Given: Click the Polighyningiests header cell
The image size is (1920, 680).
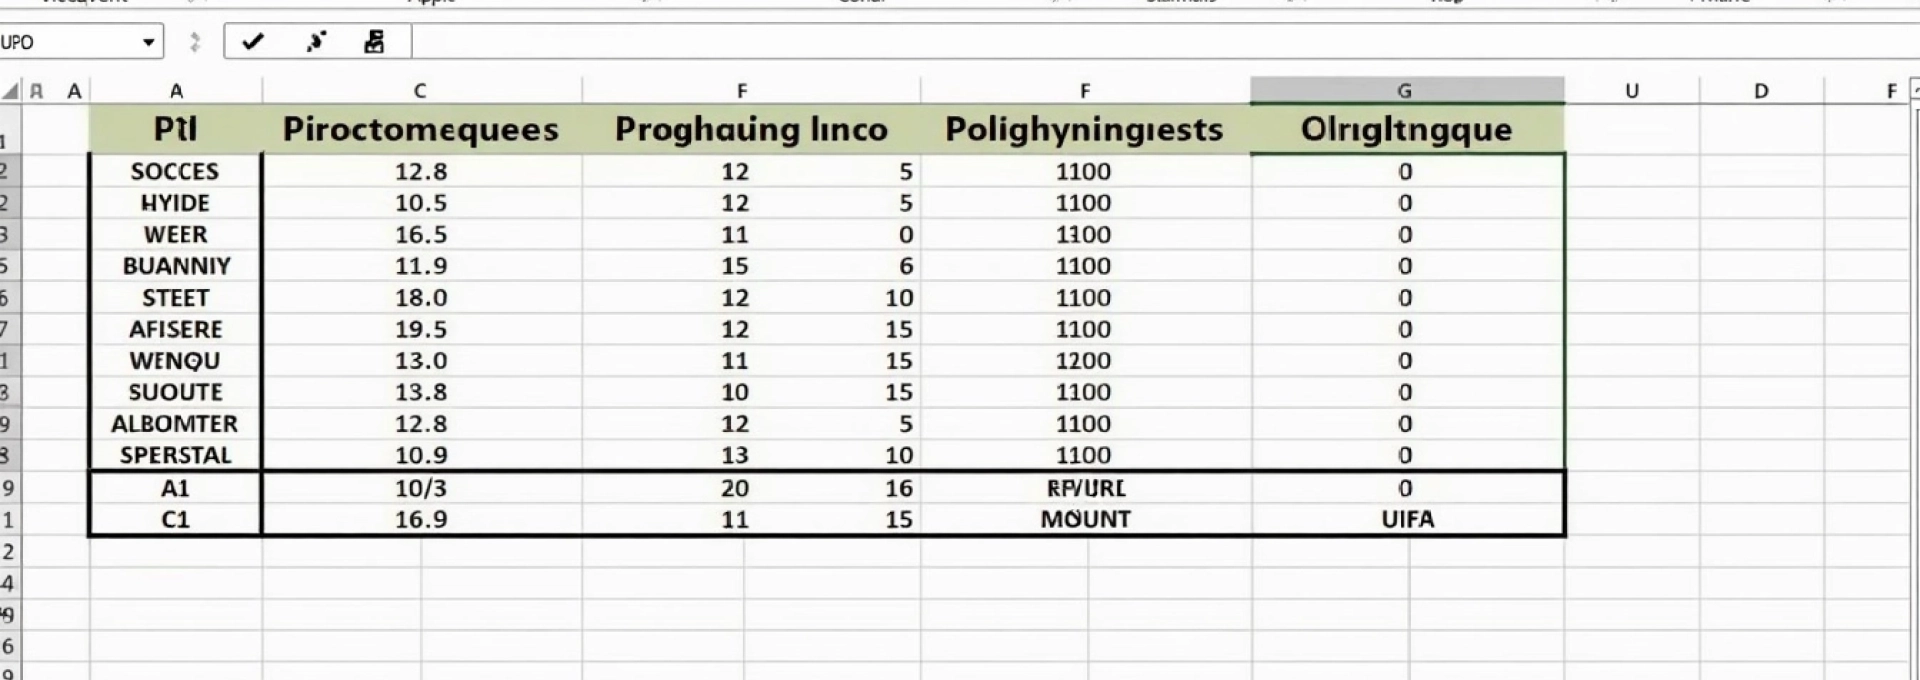Looking at the screenshot, I should coord(1085,129).
